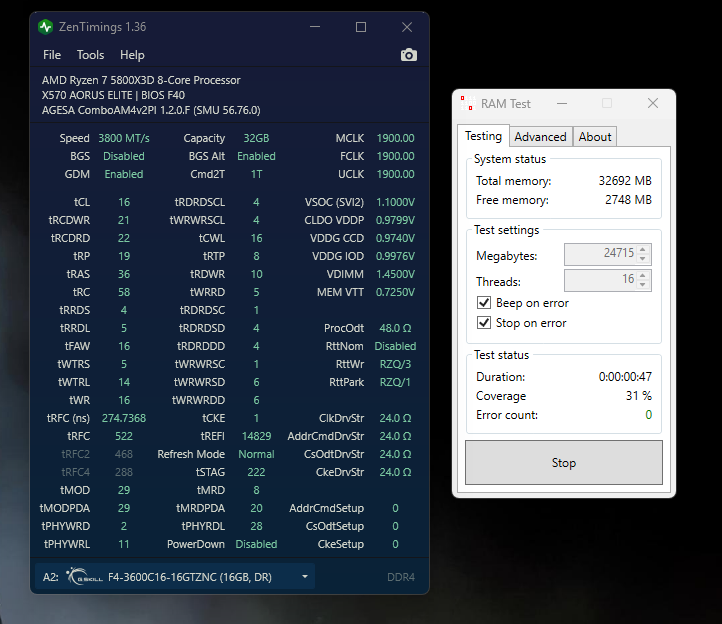This screenshot has width=722, height=624.
Task: Click the Coverage value 31 %
Action: click(x=639, y=396)
